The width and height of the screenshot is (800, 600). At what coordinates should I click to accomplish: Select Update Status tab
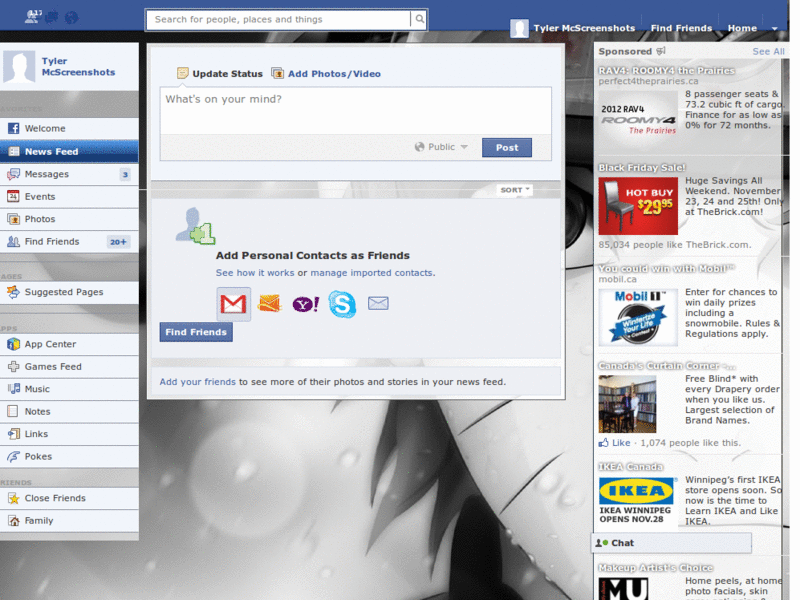(220, 73)
